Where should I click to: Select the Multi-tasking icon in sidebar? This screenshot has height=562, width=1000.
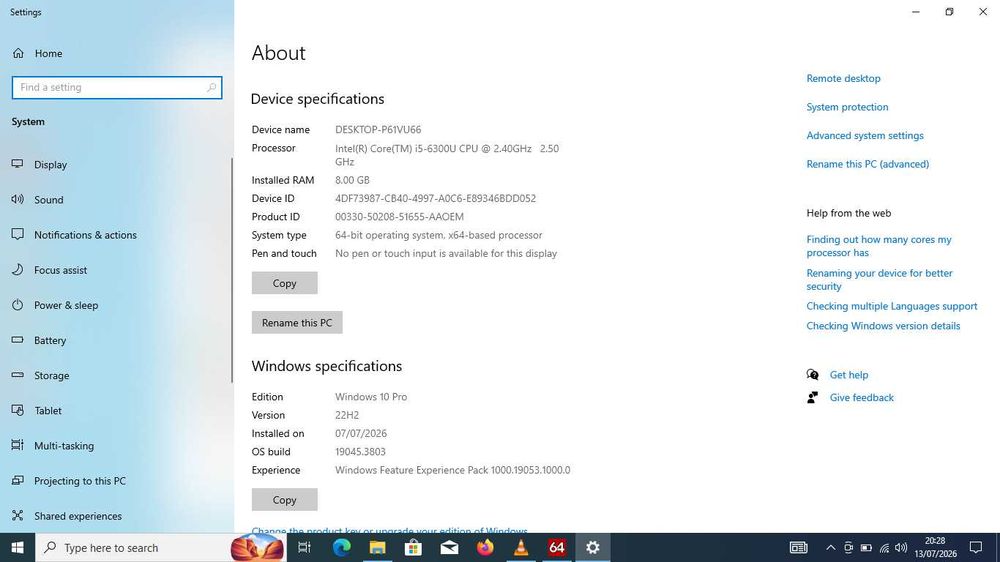point(18,445)
